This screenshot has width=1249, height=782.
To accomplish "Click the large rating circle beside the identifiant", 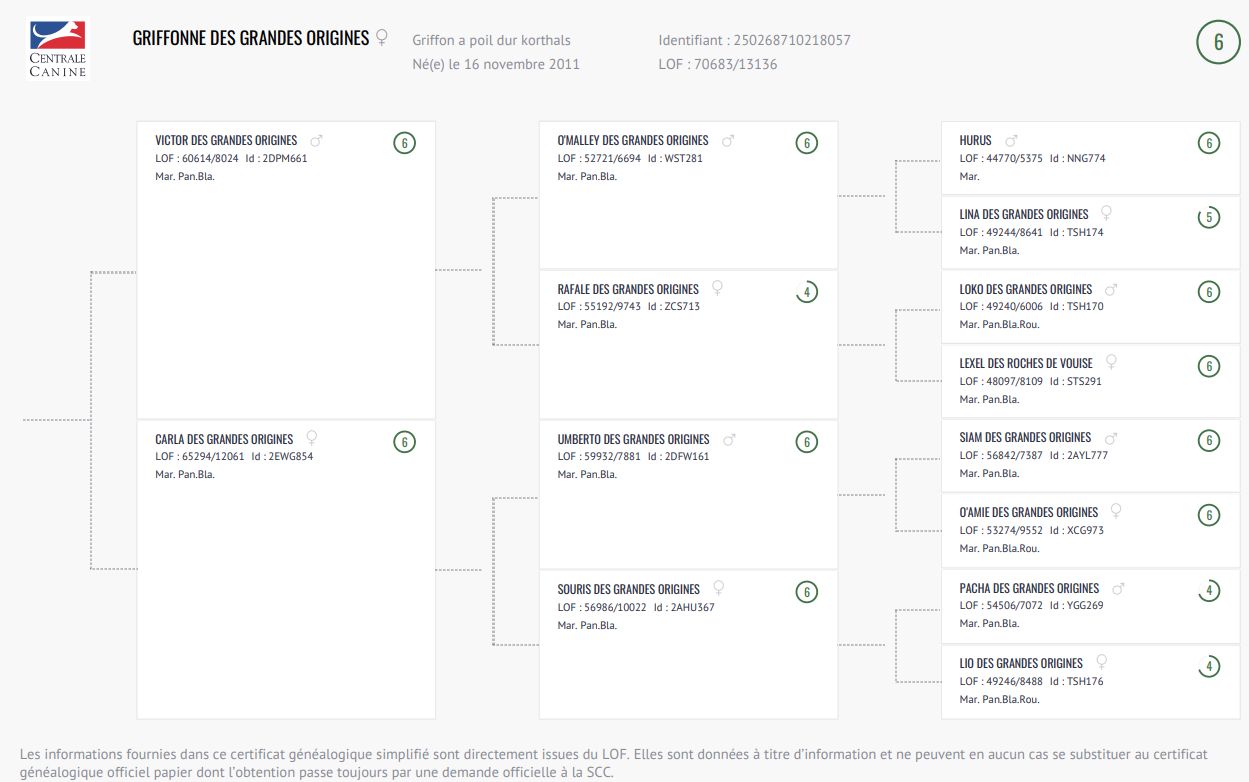I will [1218, 42].
